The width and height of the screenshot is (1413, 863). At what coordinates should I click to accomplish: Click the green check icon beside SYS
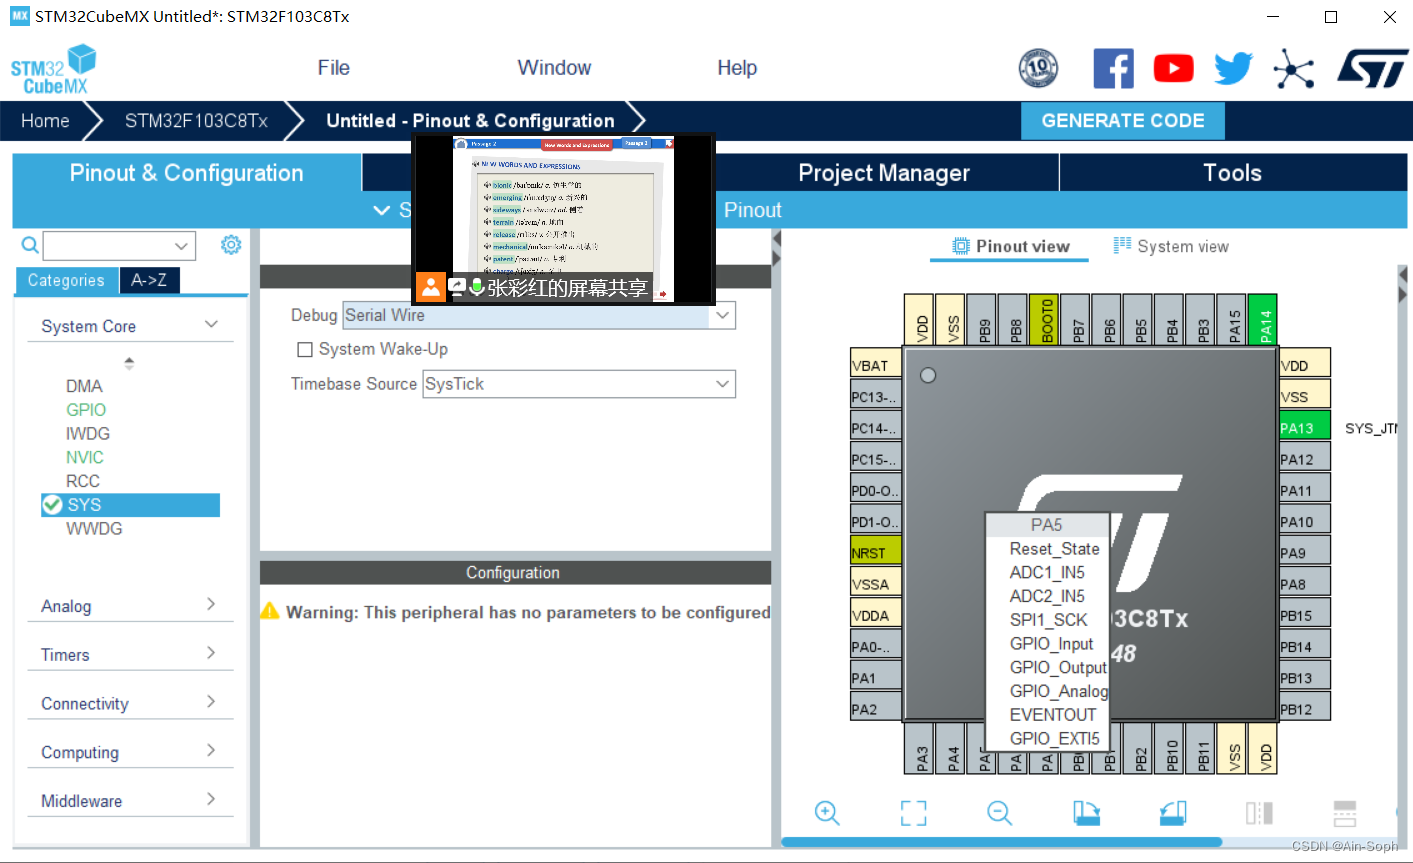click(52, 505)
